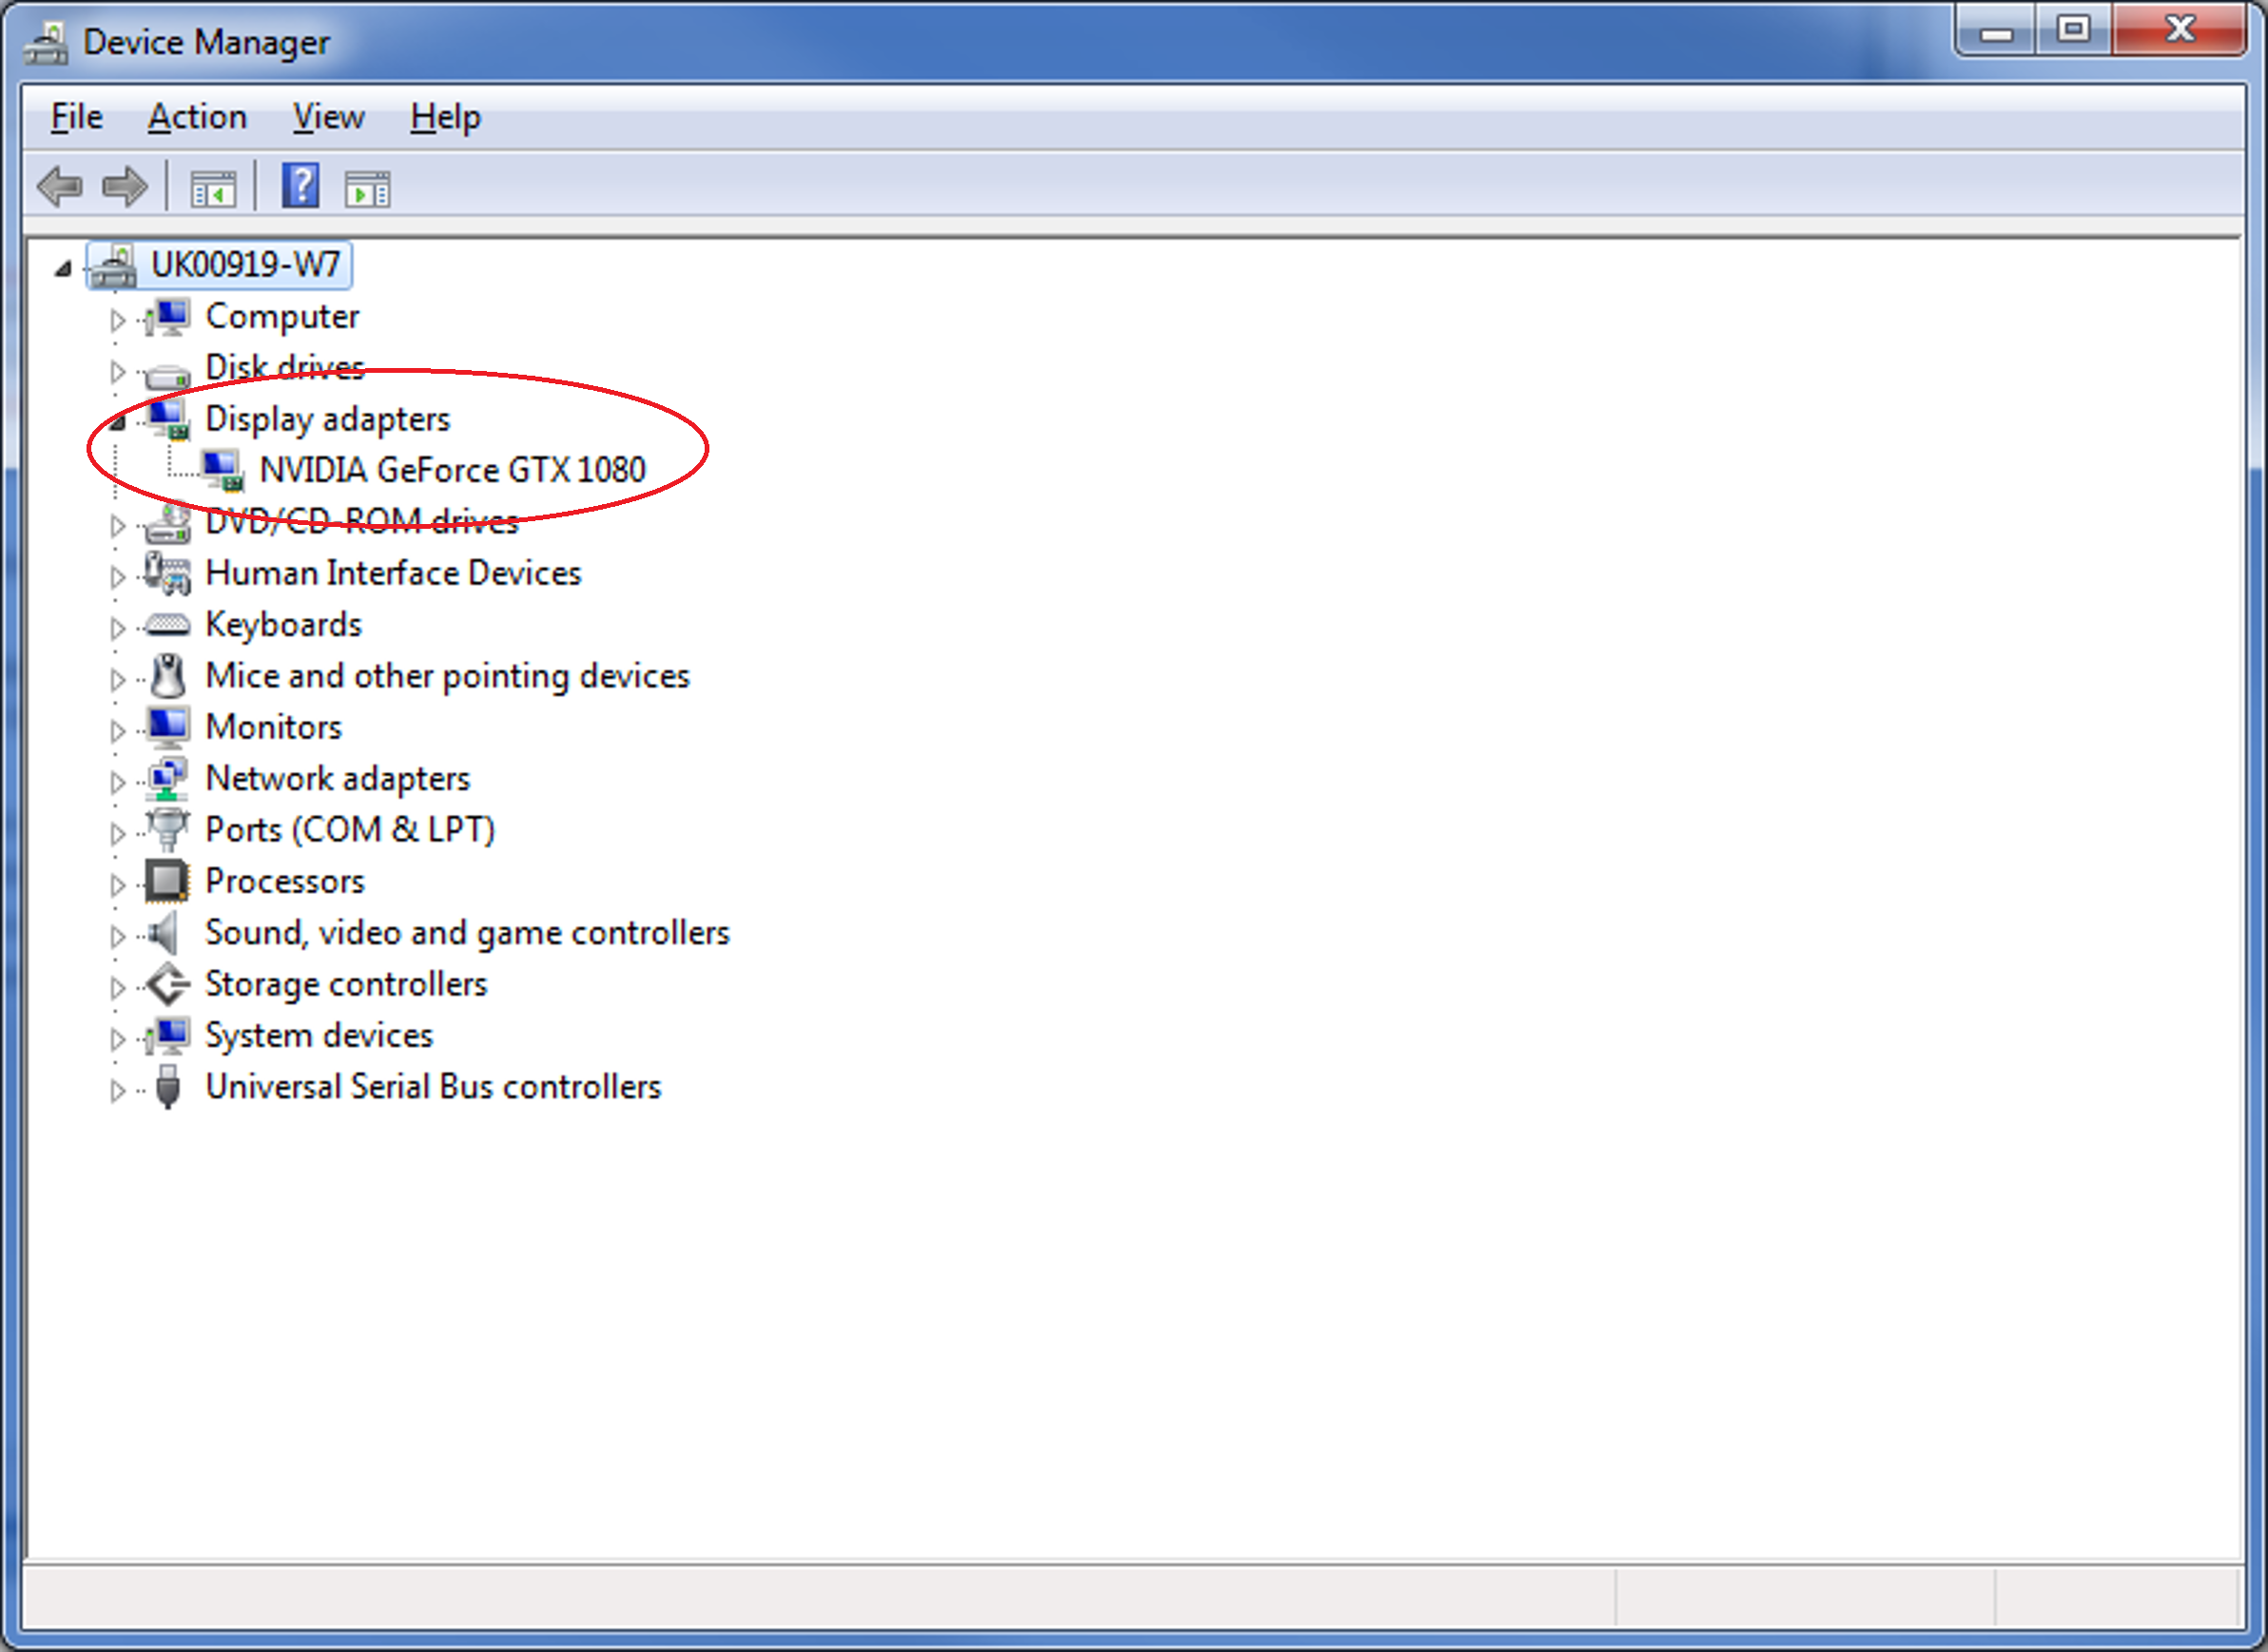
Task: Collapse the Display adapters node
Action: coord(117,423)
